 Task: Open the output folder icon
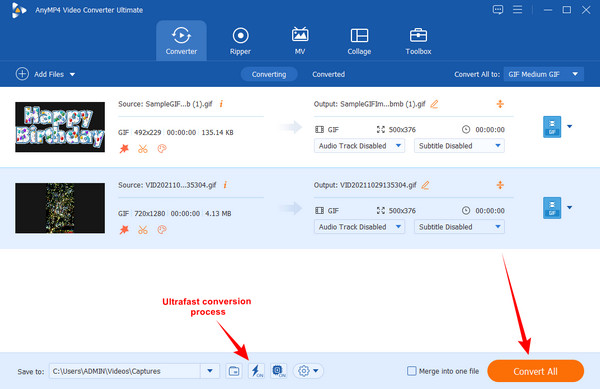click(x=234, y=371)
